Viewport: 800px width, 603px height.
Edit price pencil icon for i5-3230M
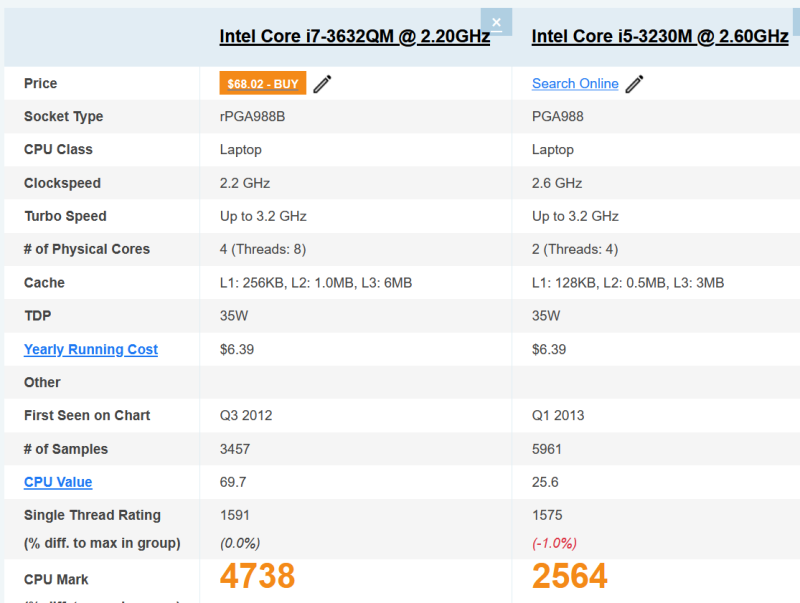(x=634, y=84)
